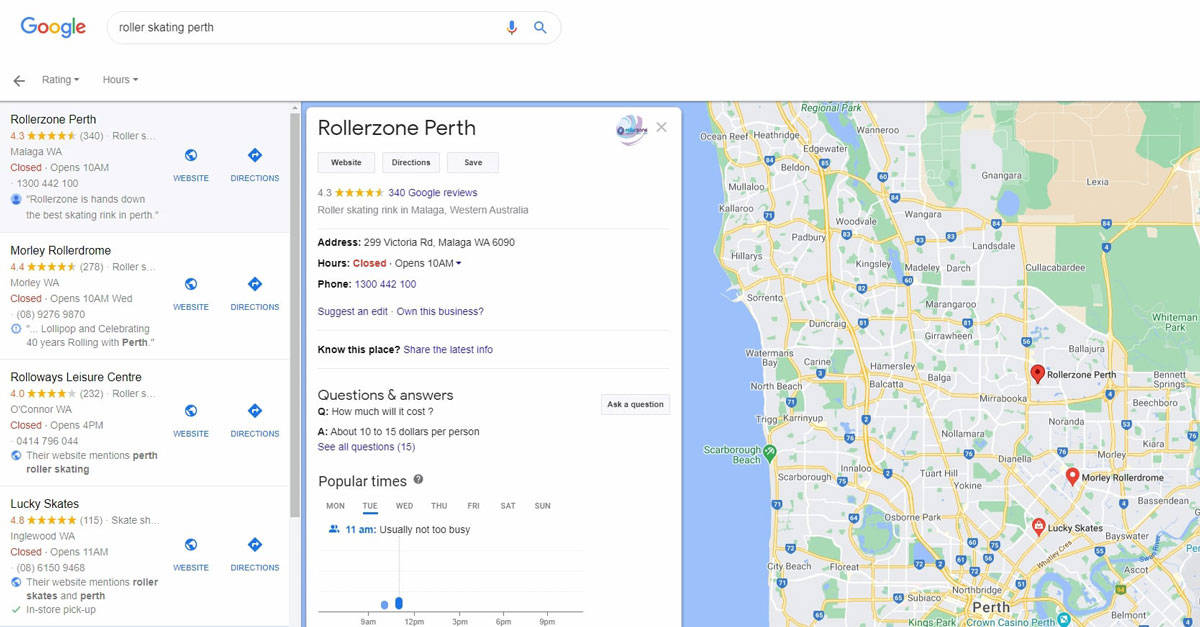
Task: Click See all questions (15) link
Action: 366,447
